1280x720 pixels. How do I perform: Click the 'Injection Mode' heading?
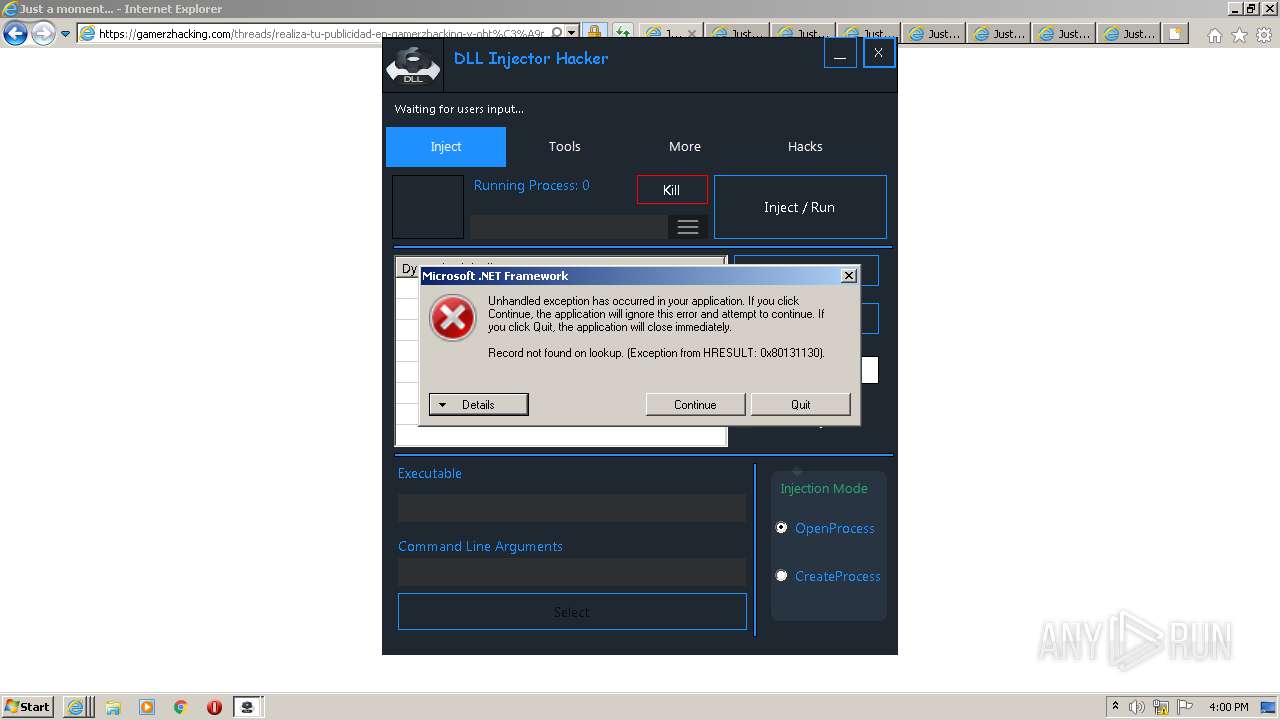(824, 488)
